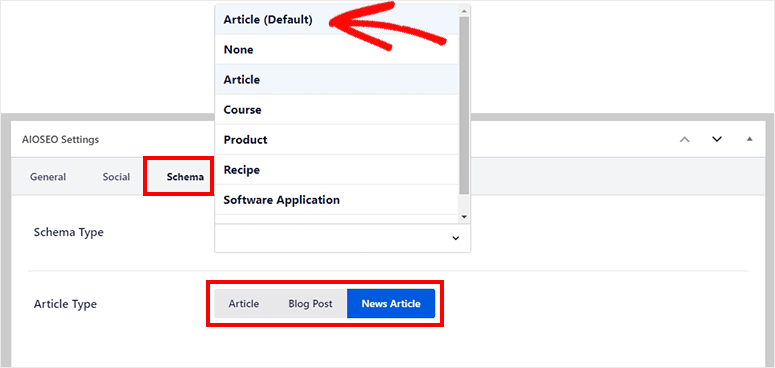The width and height of the screenshot is (775, 368).
Task: Collapse the AIOSEO Settings panel triangle
Action: coord(749,139)
